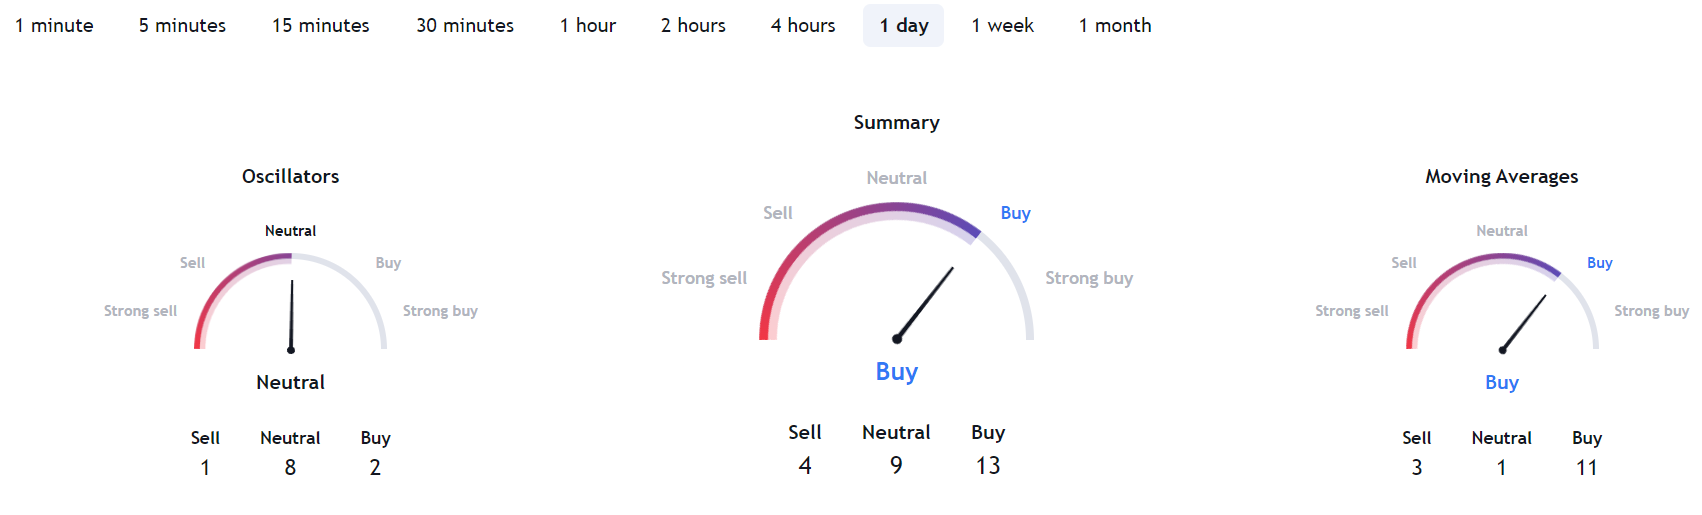1702x515 pixels.
Task: Click the Moving Averages gauge needle
Action: [1524, 323]
